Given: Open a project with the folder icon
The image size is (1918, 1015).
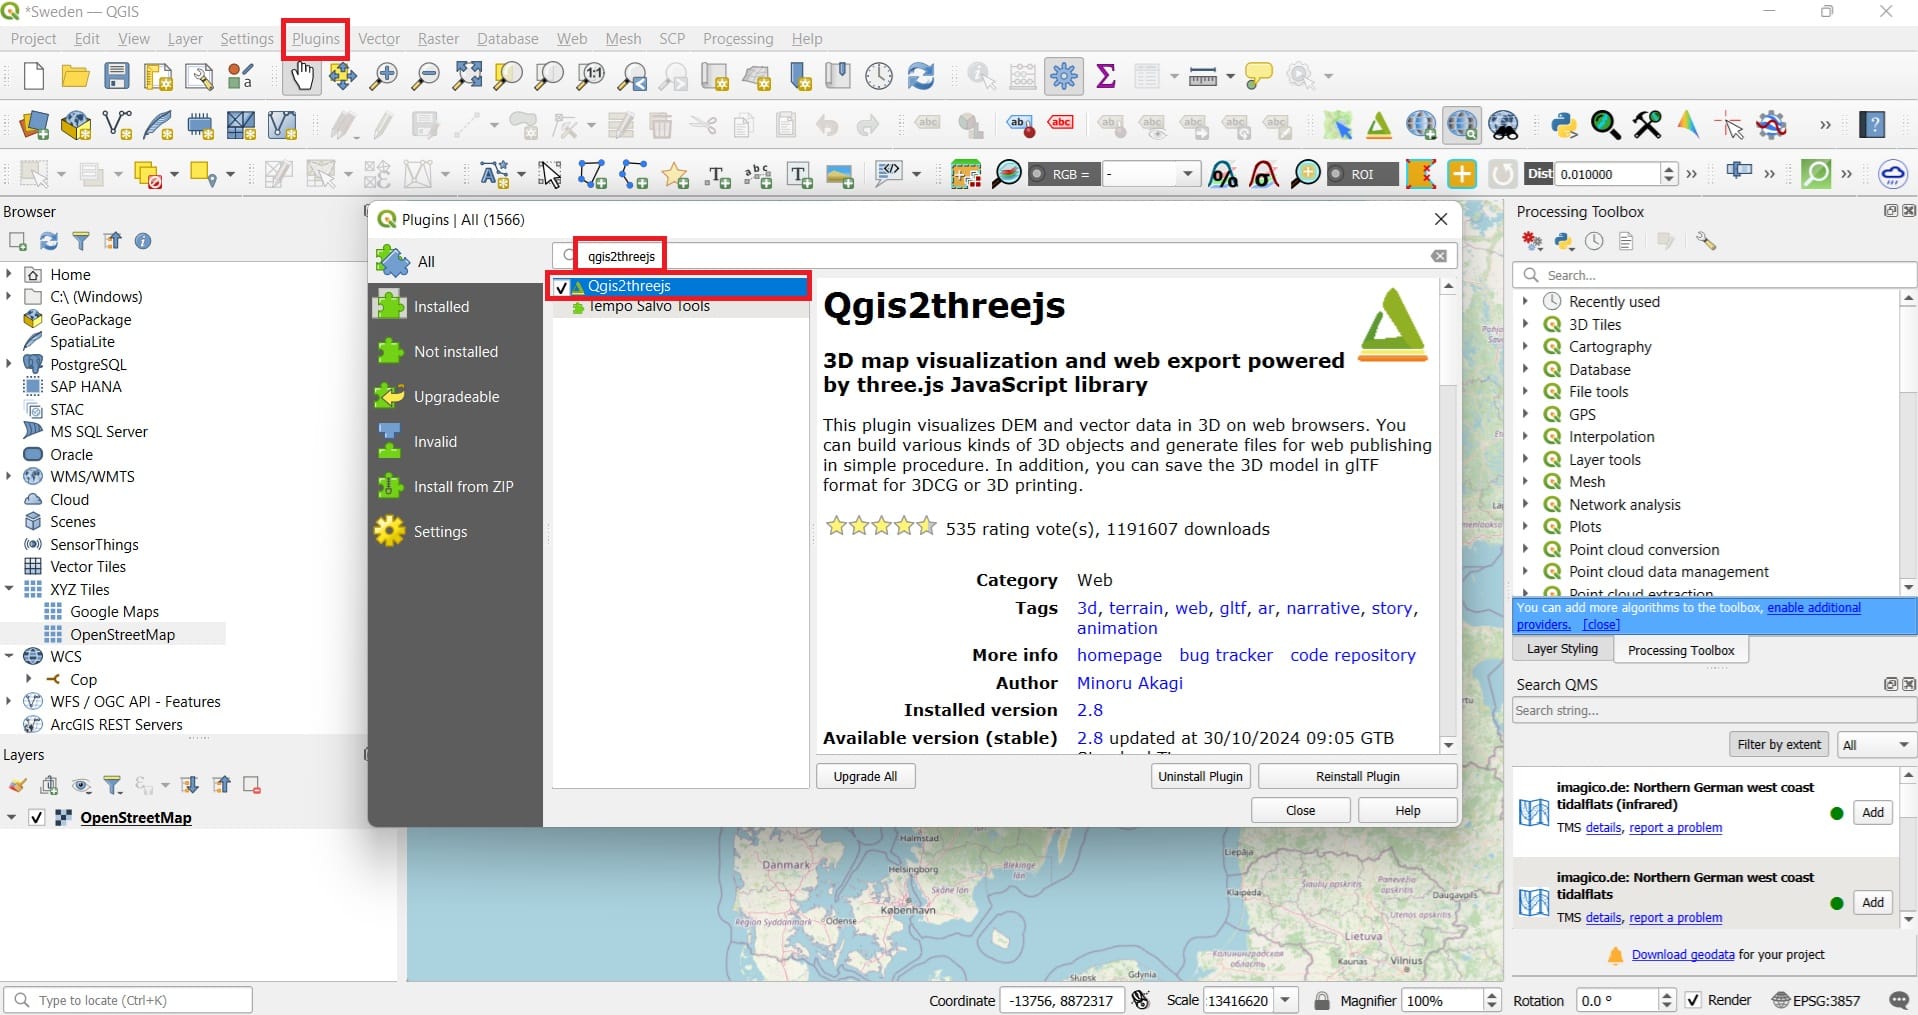Looking at the screenshot, I should (x=75, y=76).
